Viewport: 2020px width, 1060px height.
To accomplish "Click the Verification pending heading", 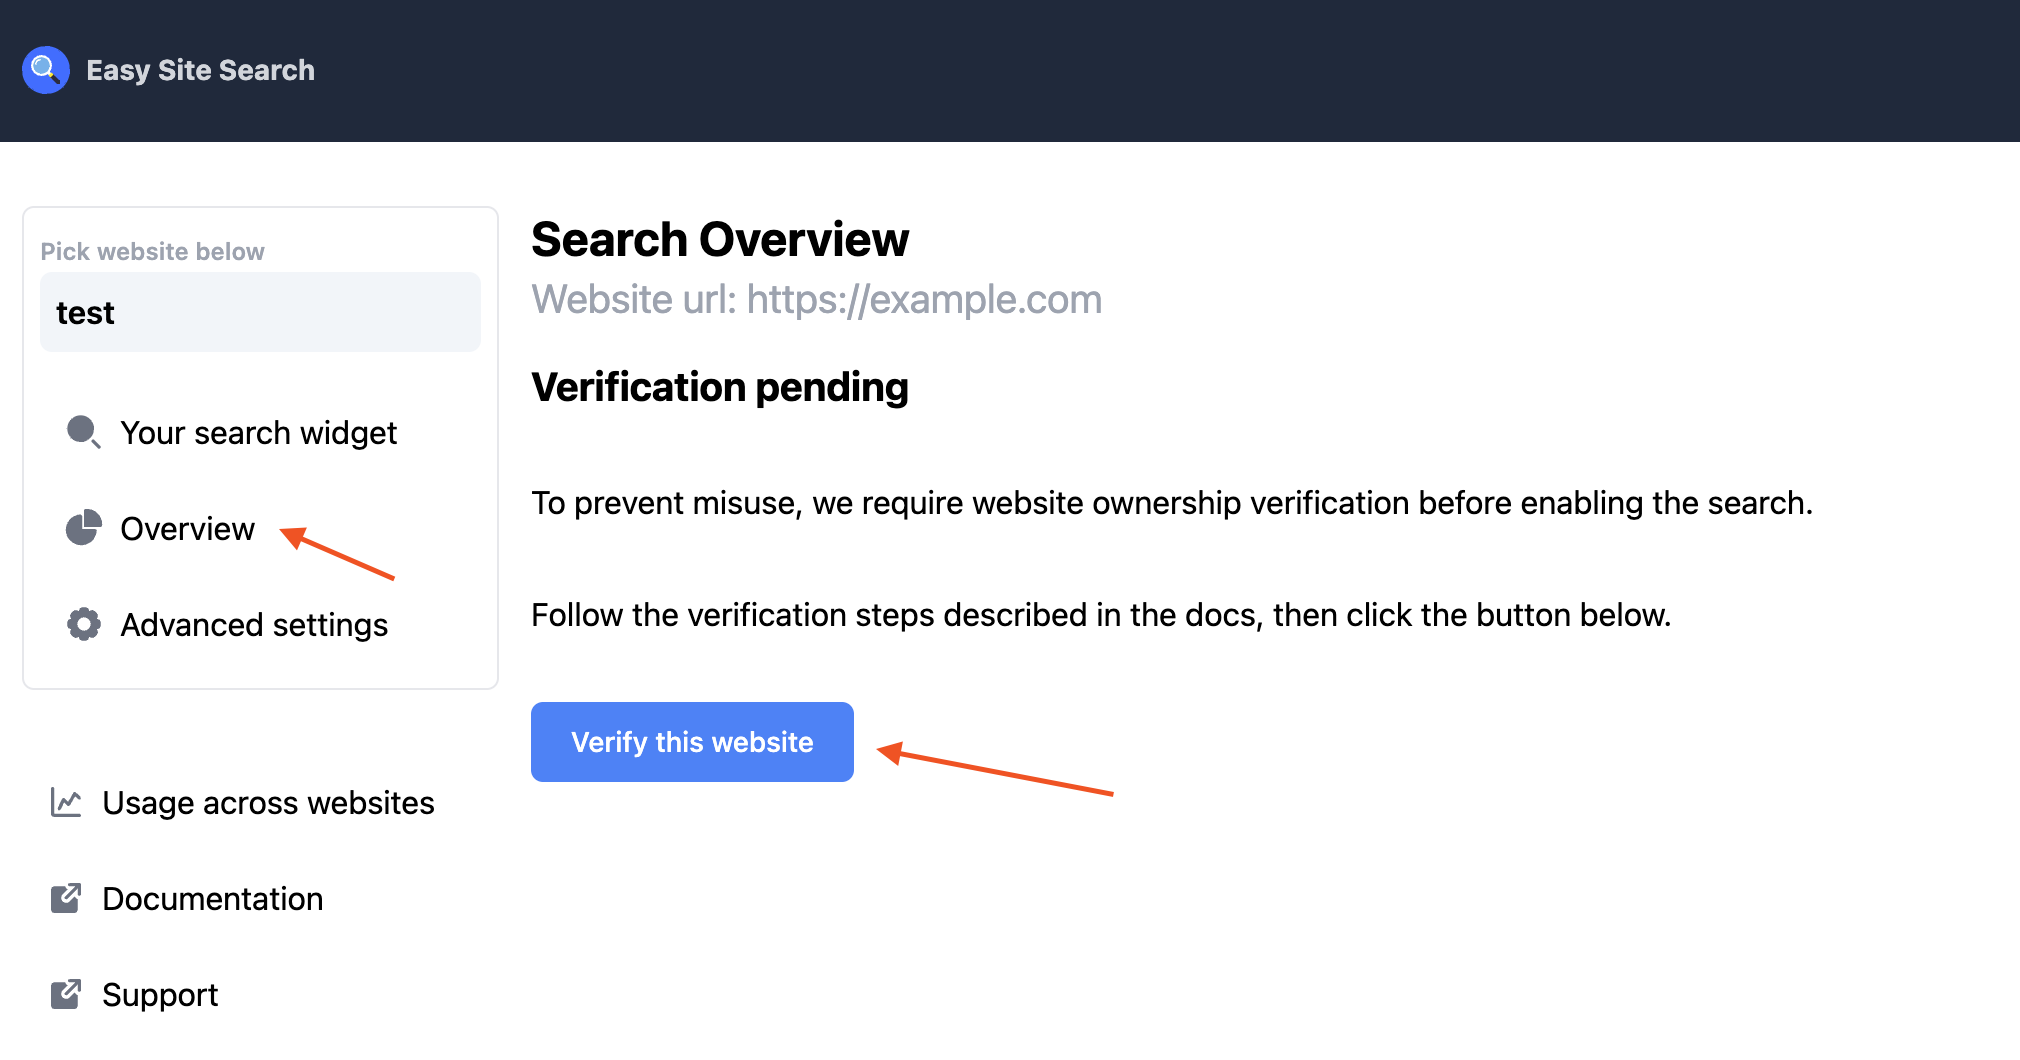I will (719, 387).
